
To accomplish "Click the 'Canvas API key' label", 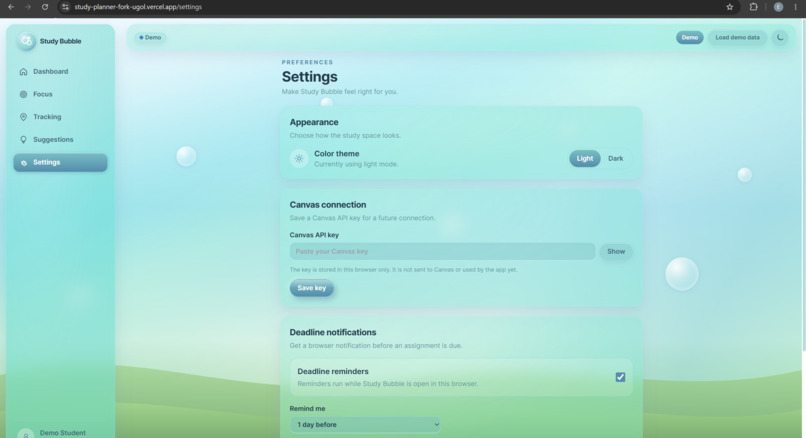I will click(x=314, y=235).
